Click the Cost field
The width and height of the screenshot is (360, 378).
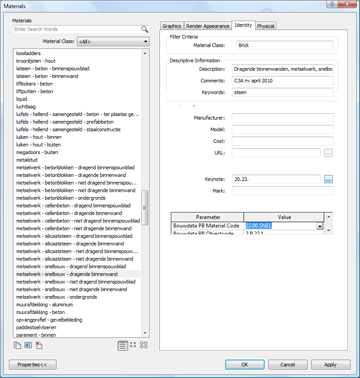(283, 141)
